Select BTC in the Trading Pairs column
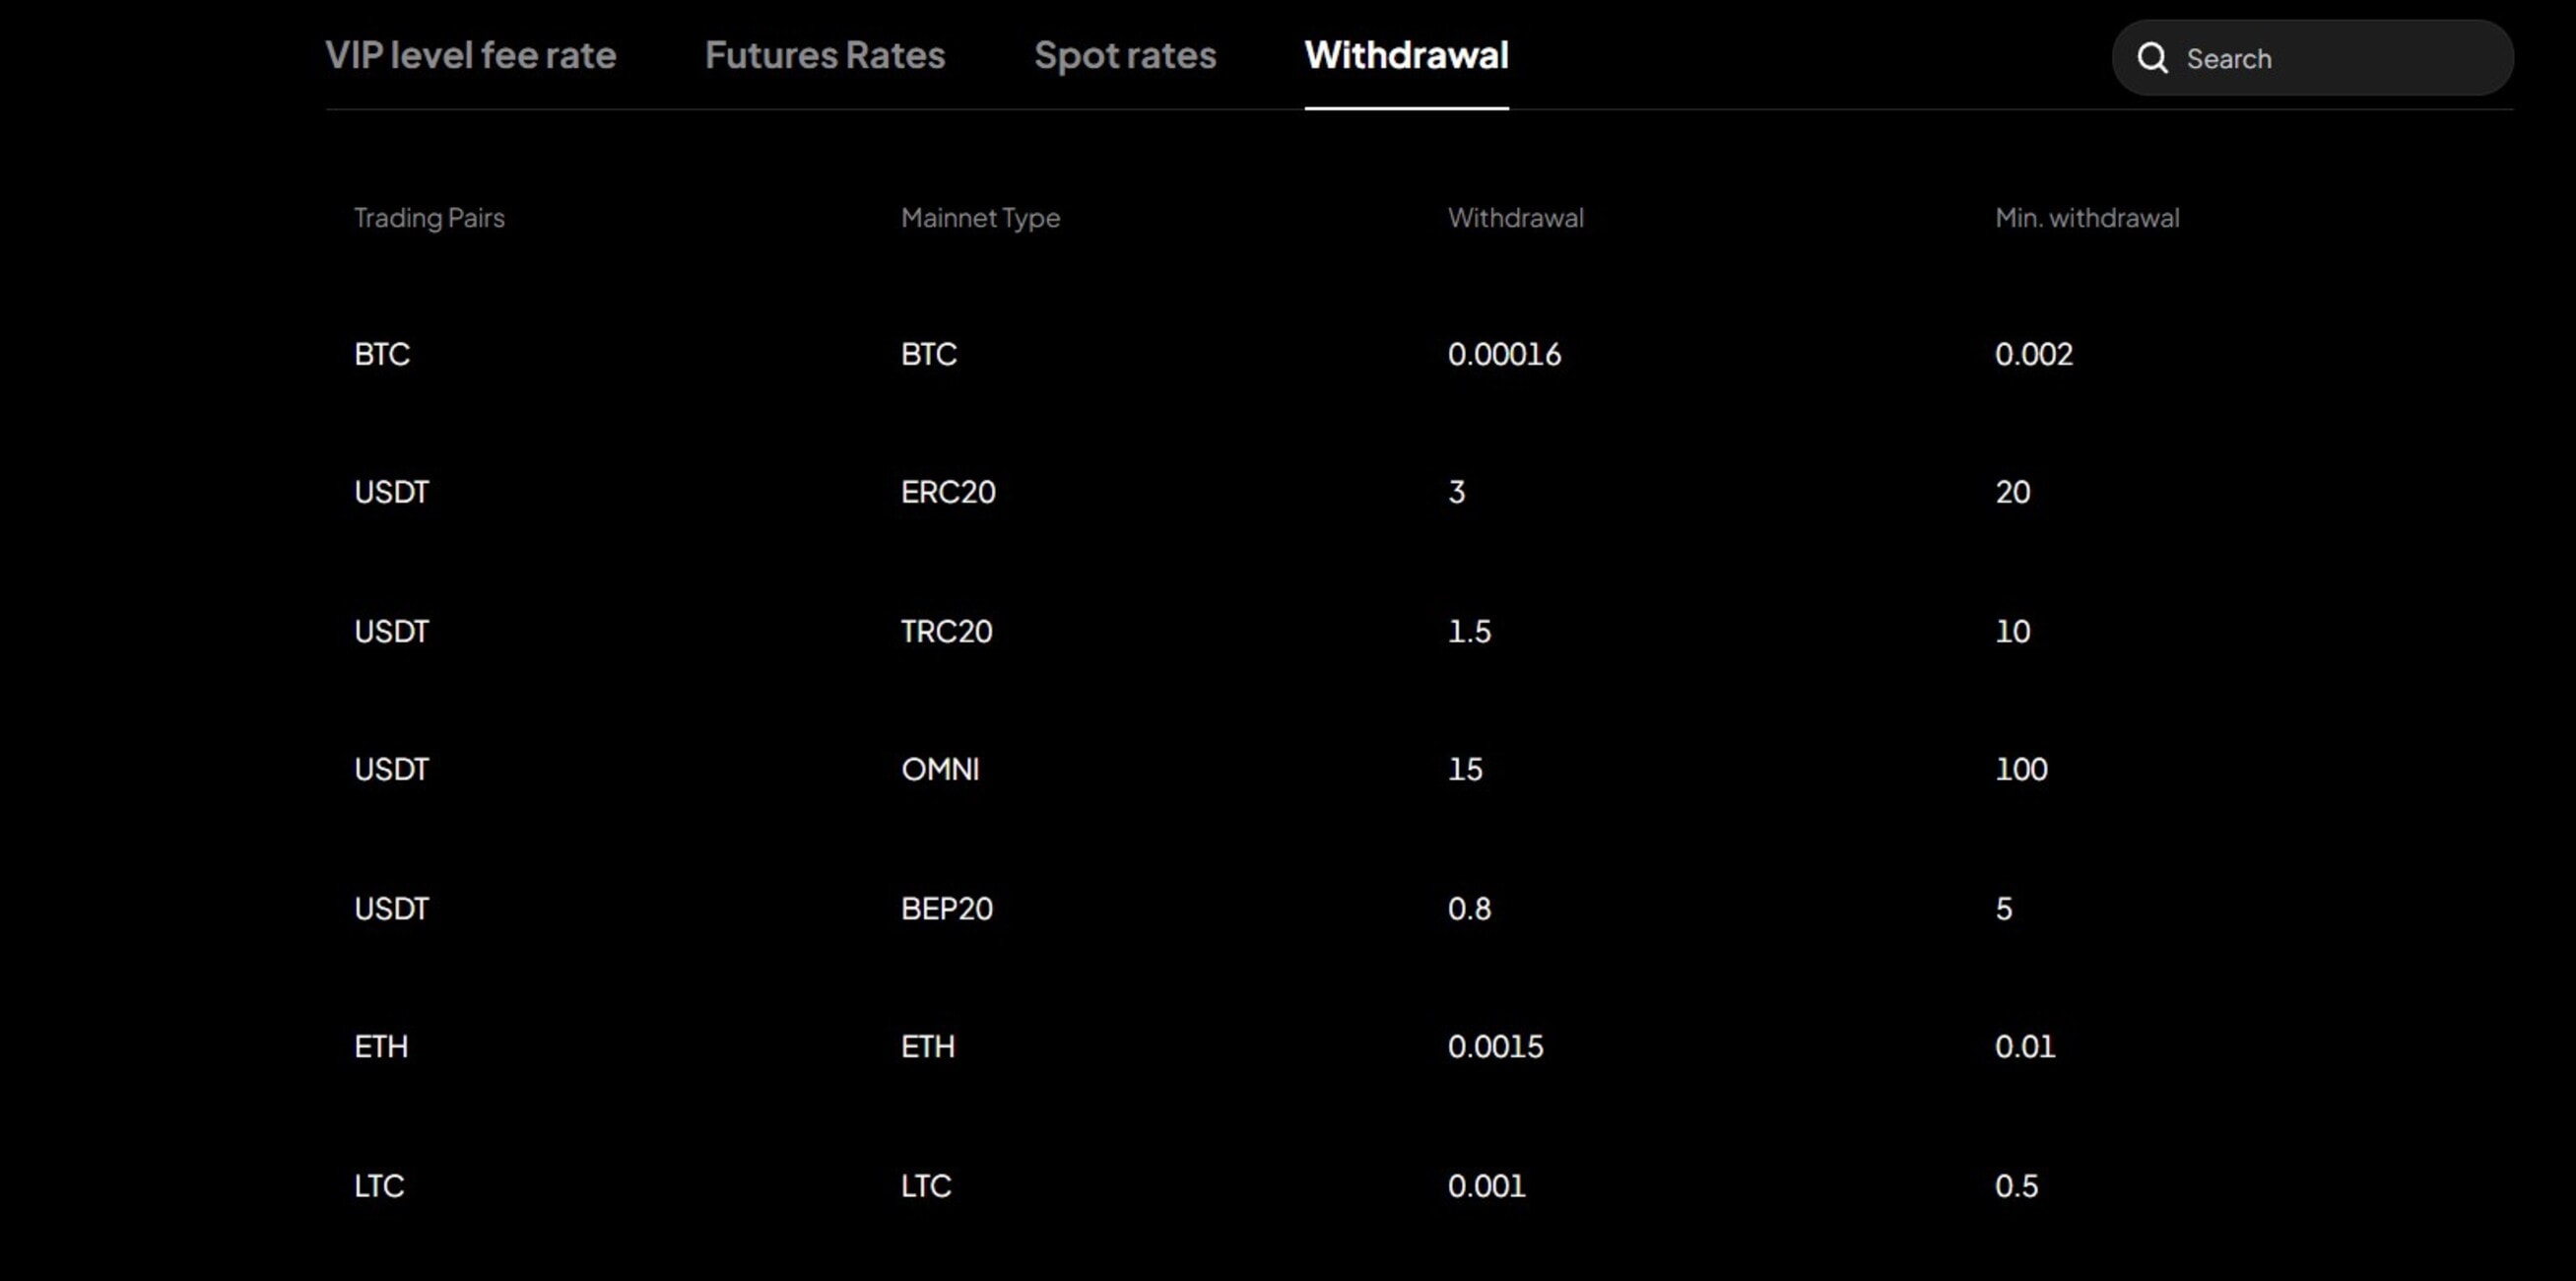The width and height of the screenshot is (2576, 1281). (x=382, y=354)
